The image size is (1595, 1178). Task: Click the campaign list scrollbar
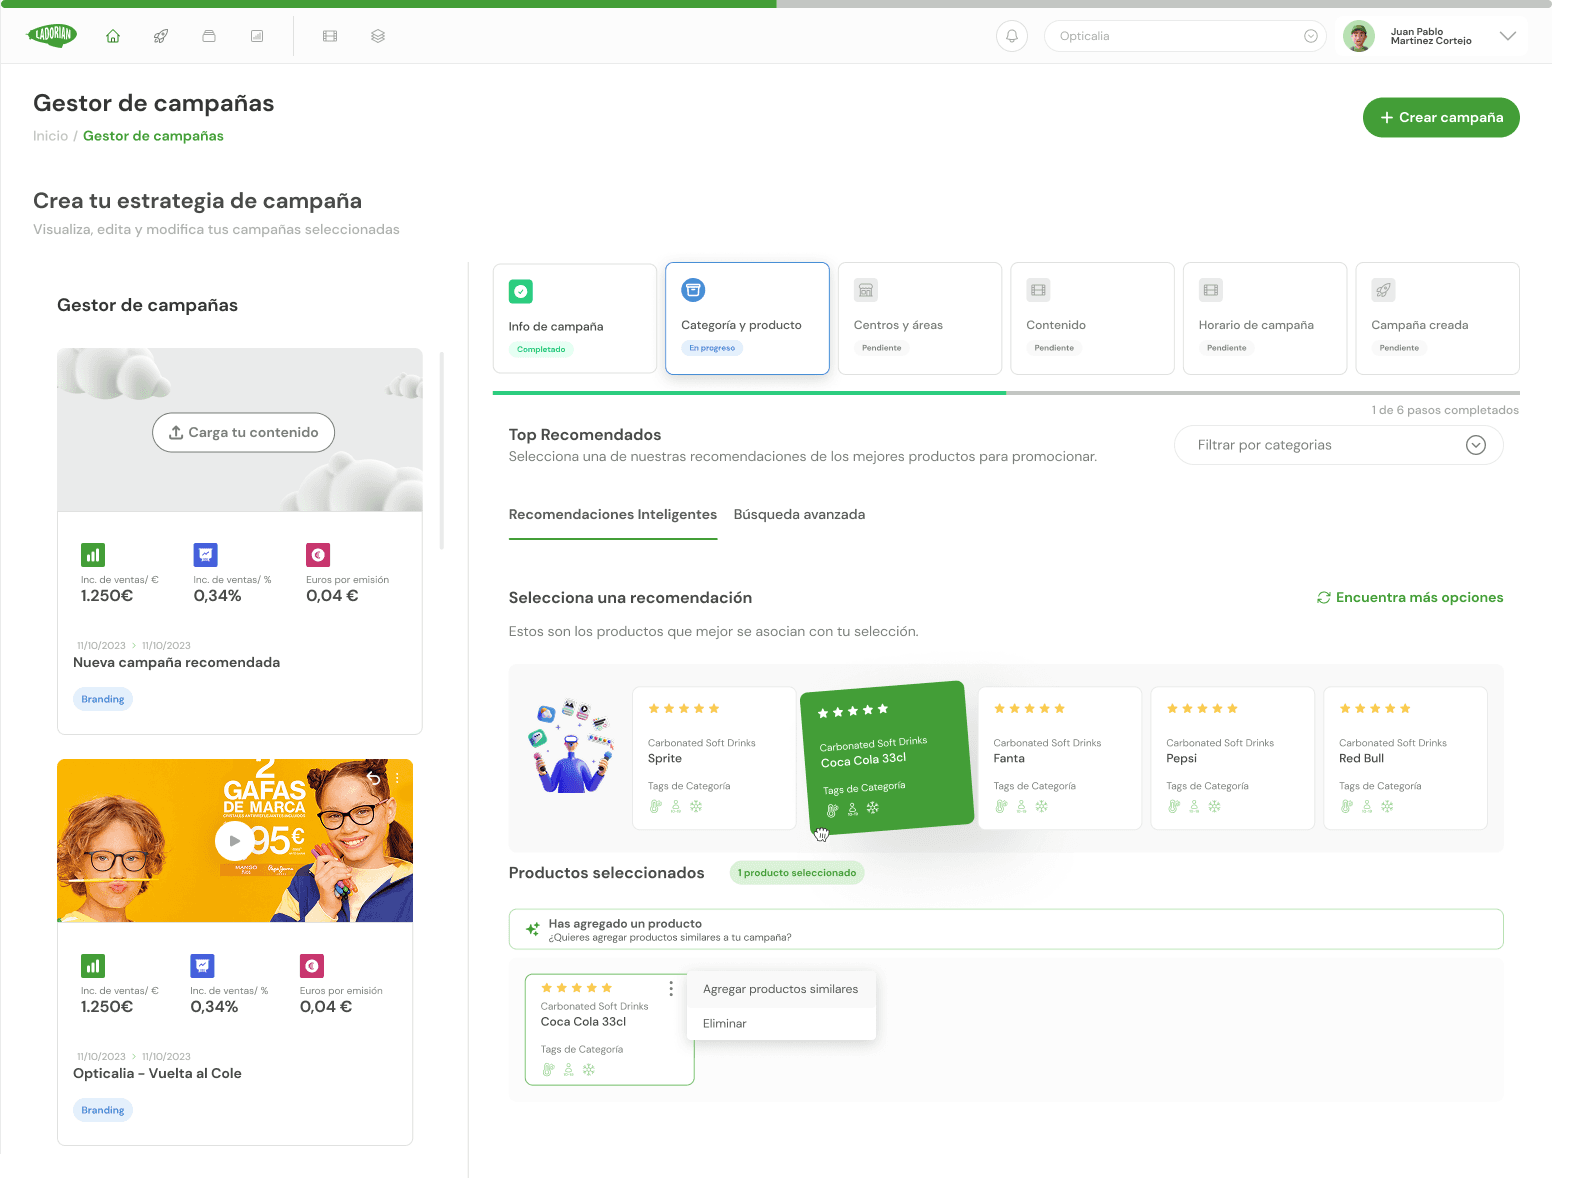tap(441, 450)
